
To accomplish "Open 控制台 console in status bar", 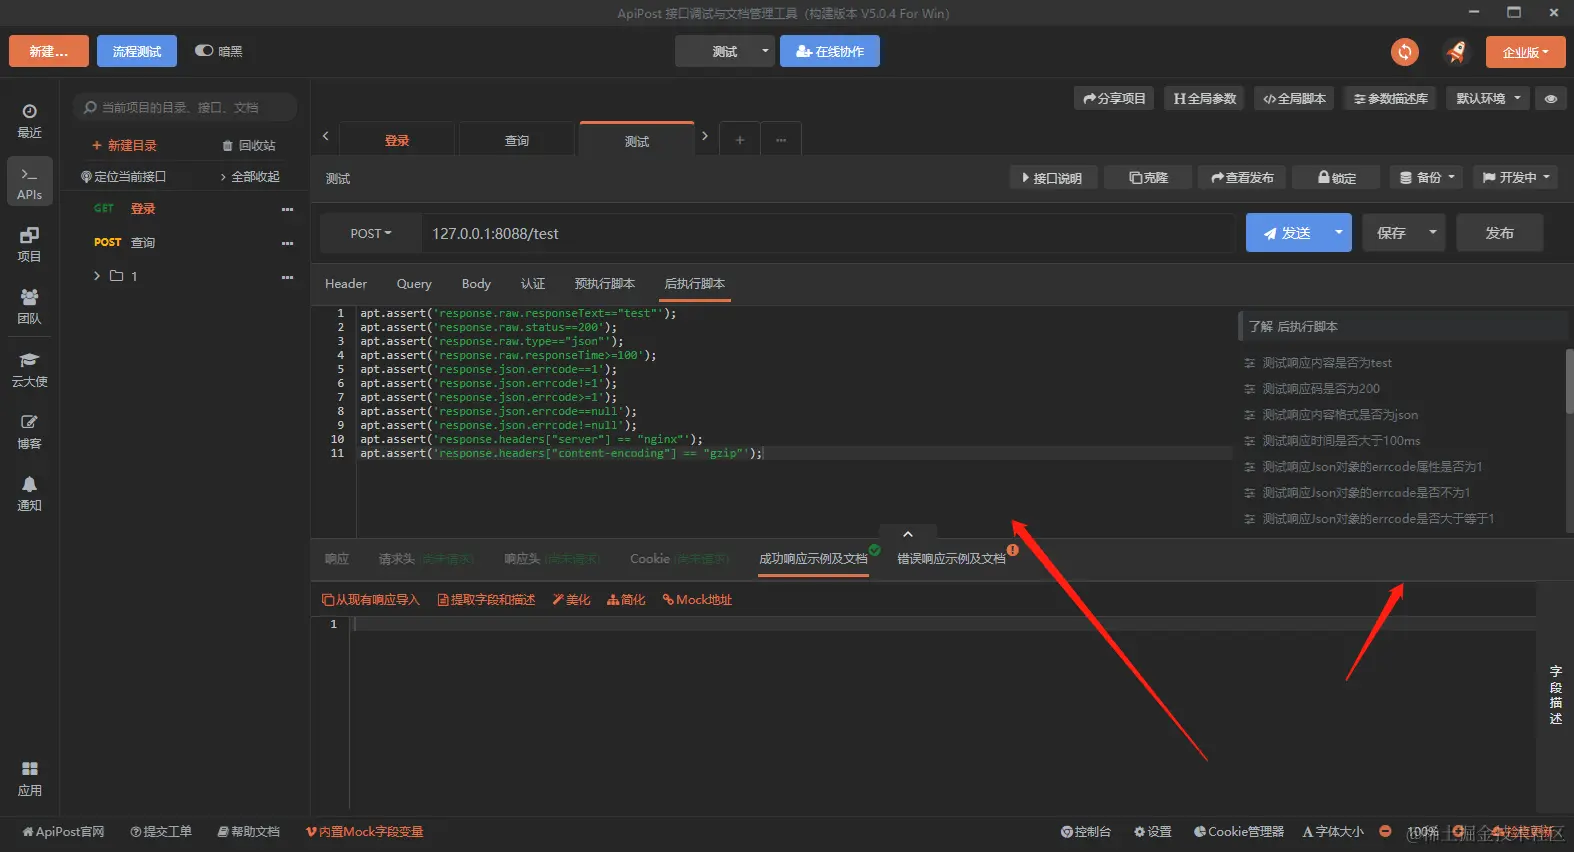I will 1086,832.
